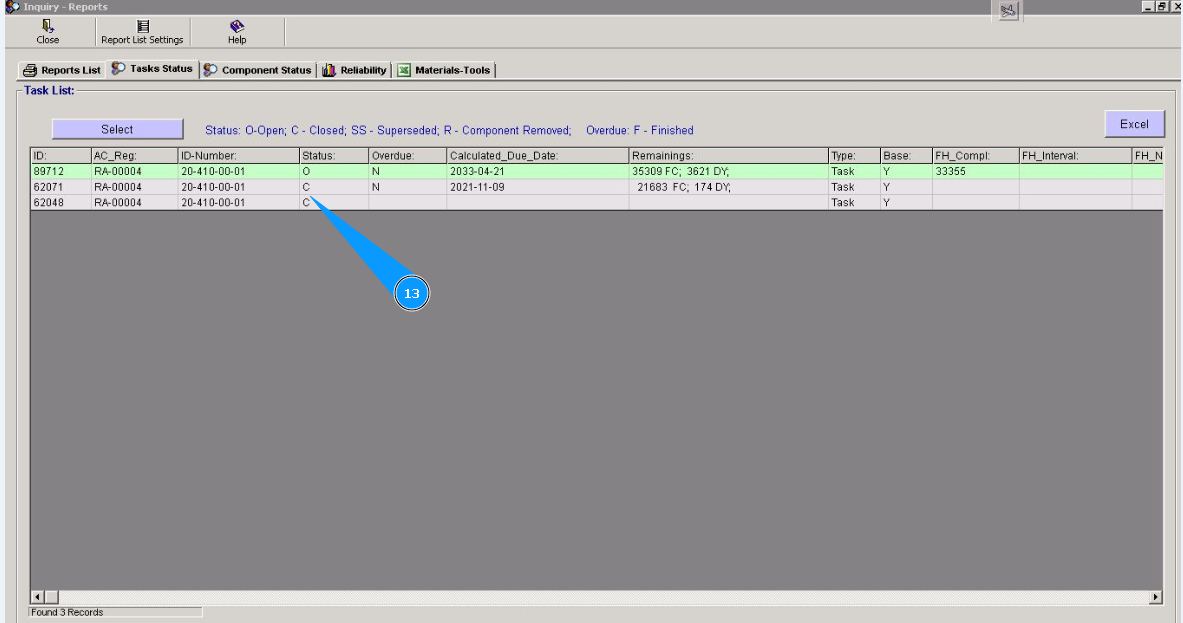Select the row with ID 62048
This screenshot has width=1183, height=623.
596,202
